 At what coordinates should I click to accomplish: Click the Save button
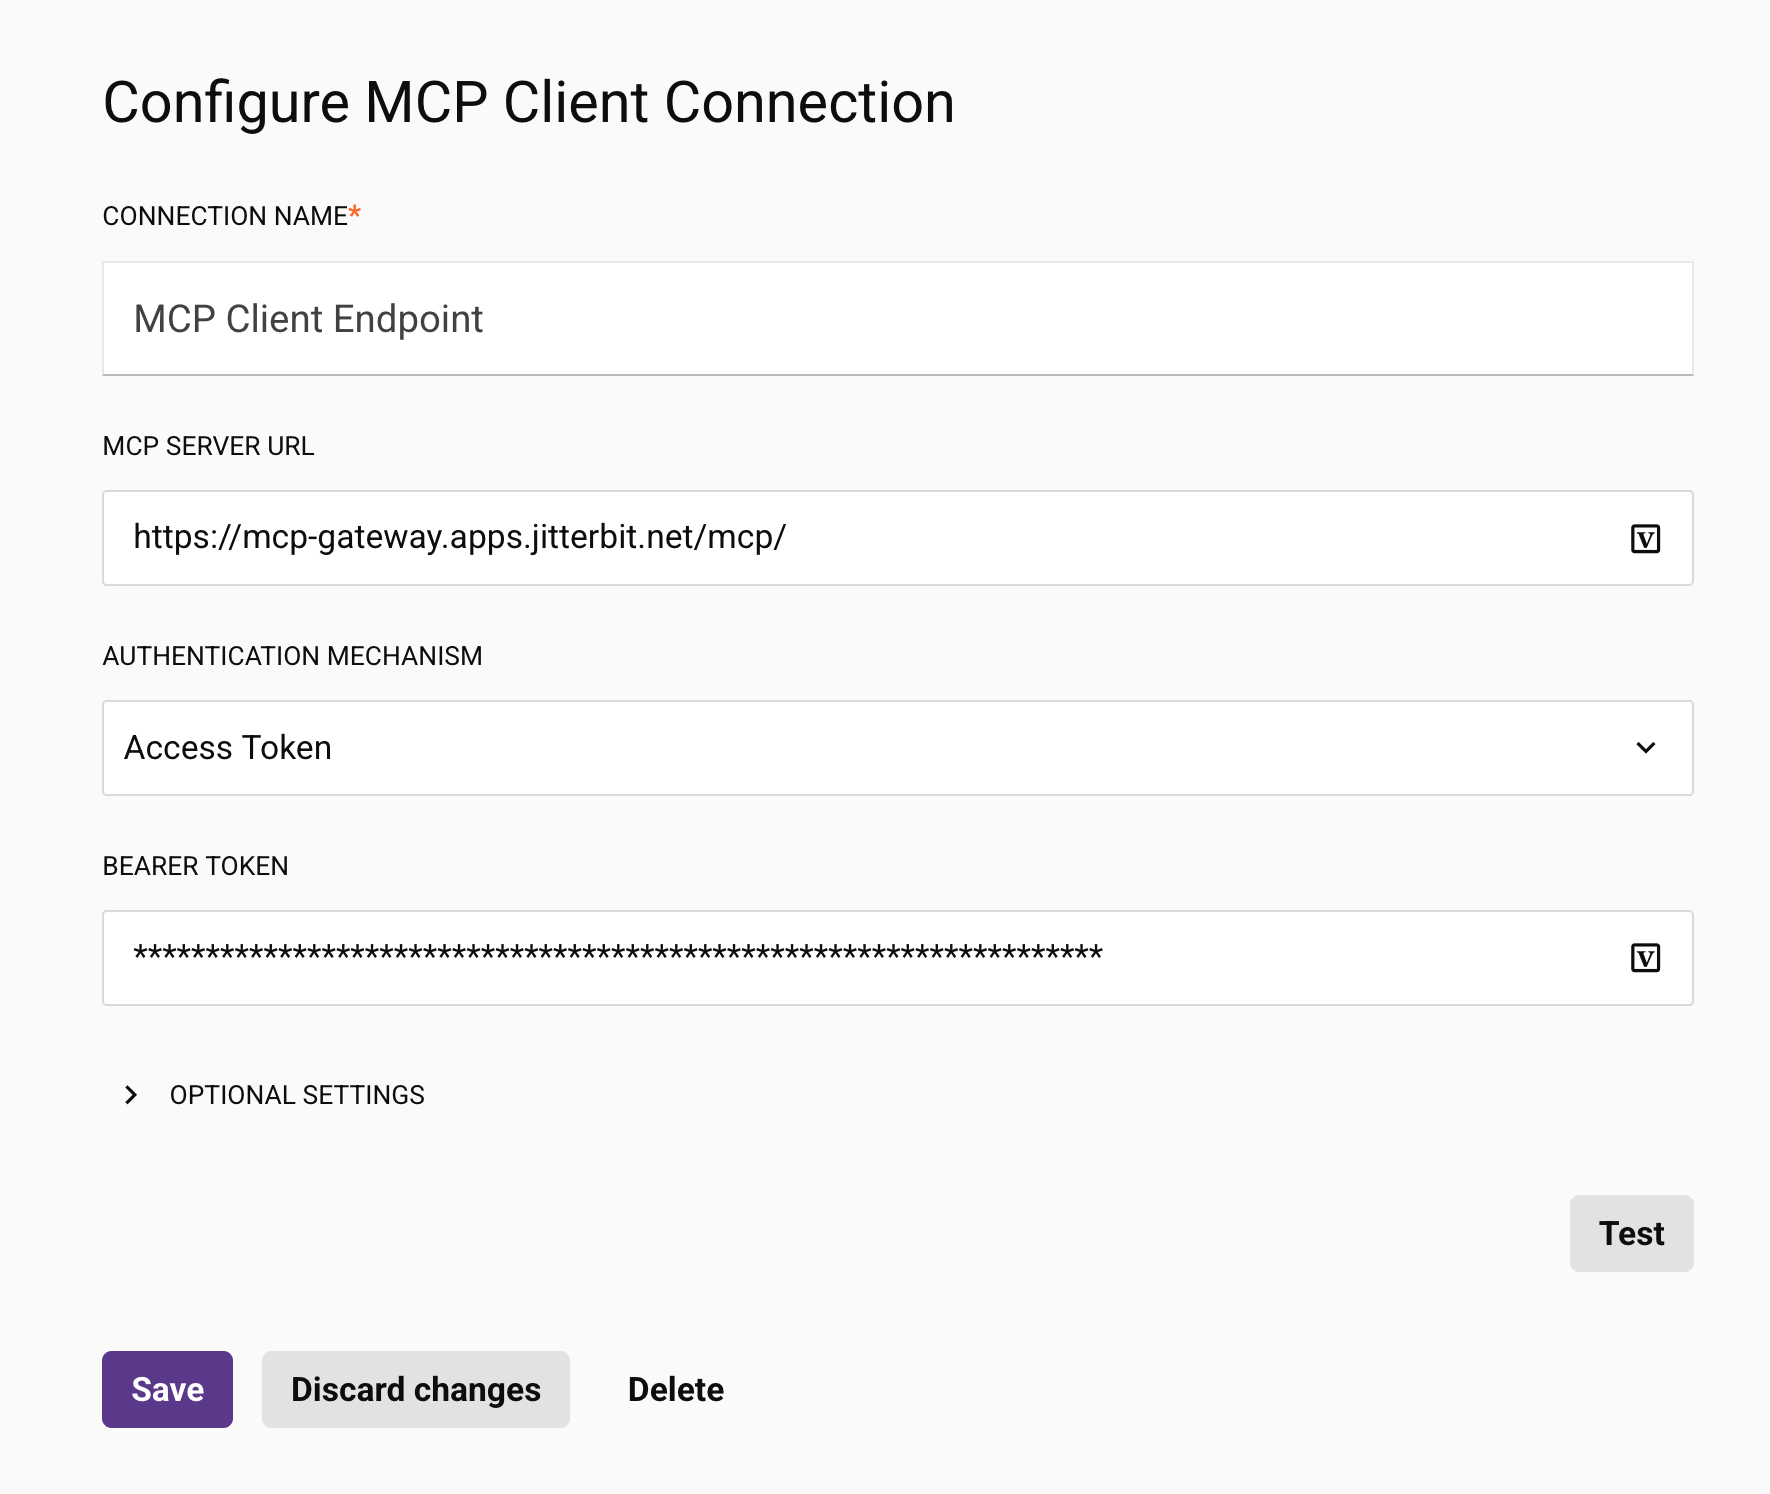pyautogui.click(x=167, y=1389)
